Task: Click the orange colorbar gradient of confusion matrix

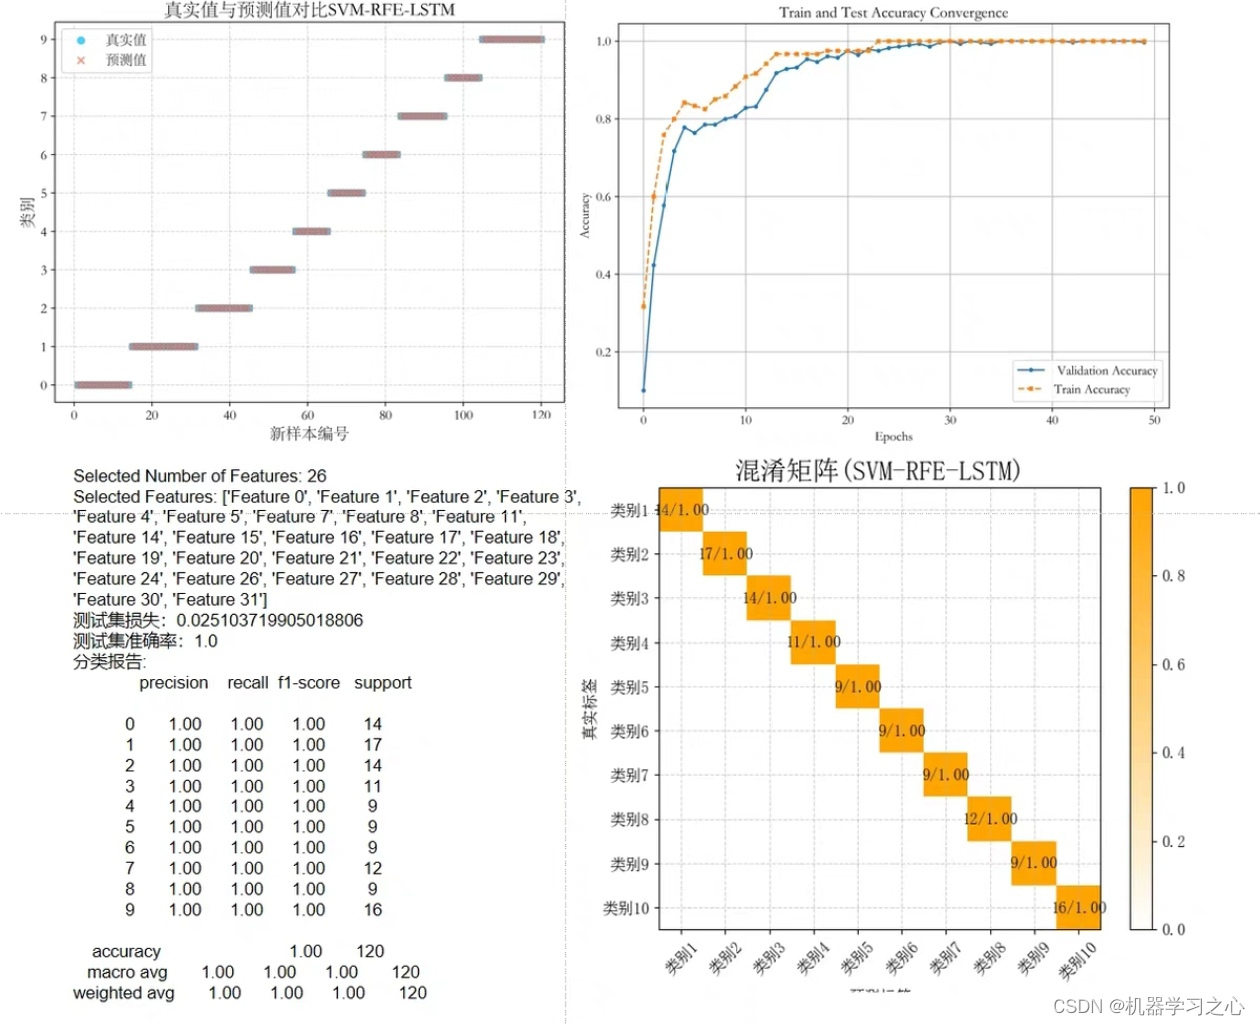Action: click(x=1142, y=708)
